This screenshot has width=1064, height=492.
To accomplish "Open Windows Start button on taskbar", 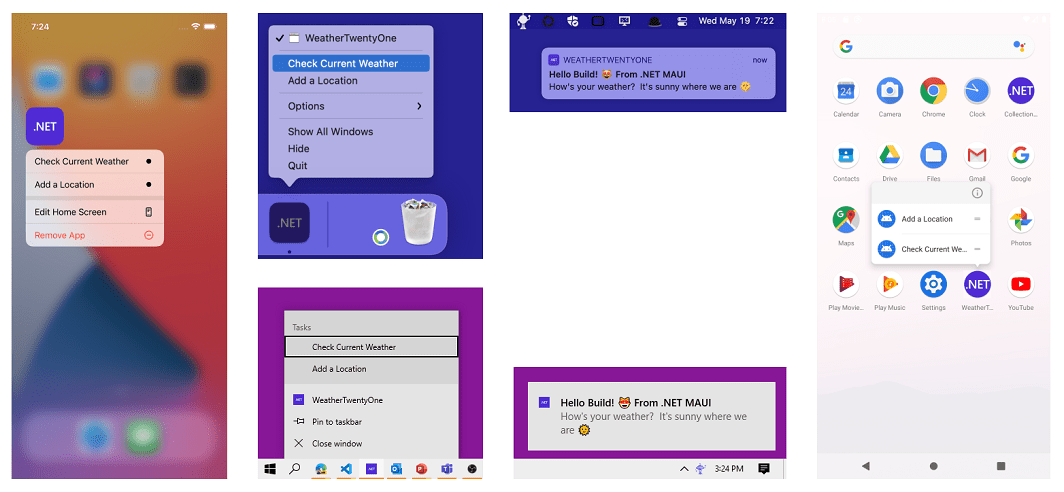I will pos(269,469).
